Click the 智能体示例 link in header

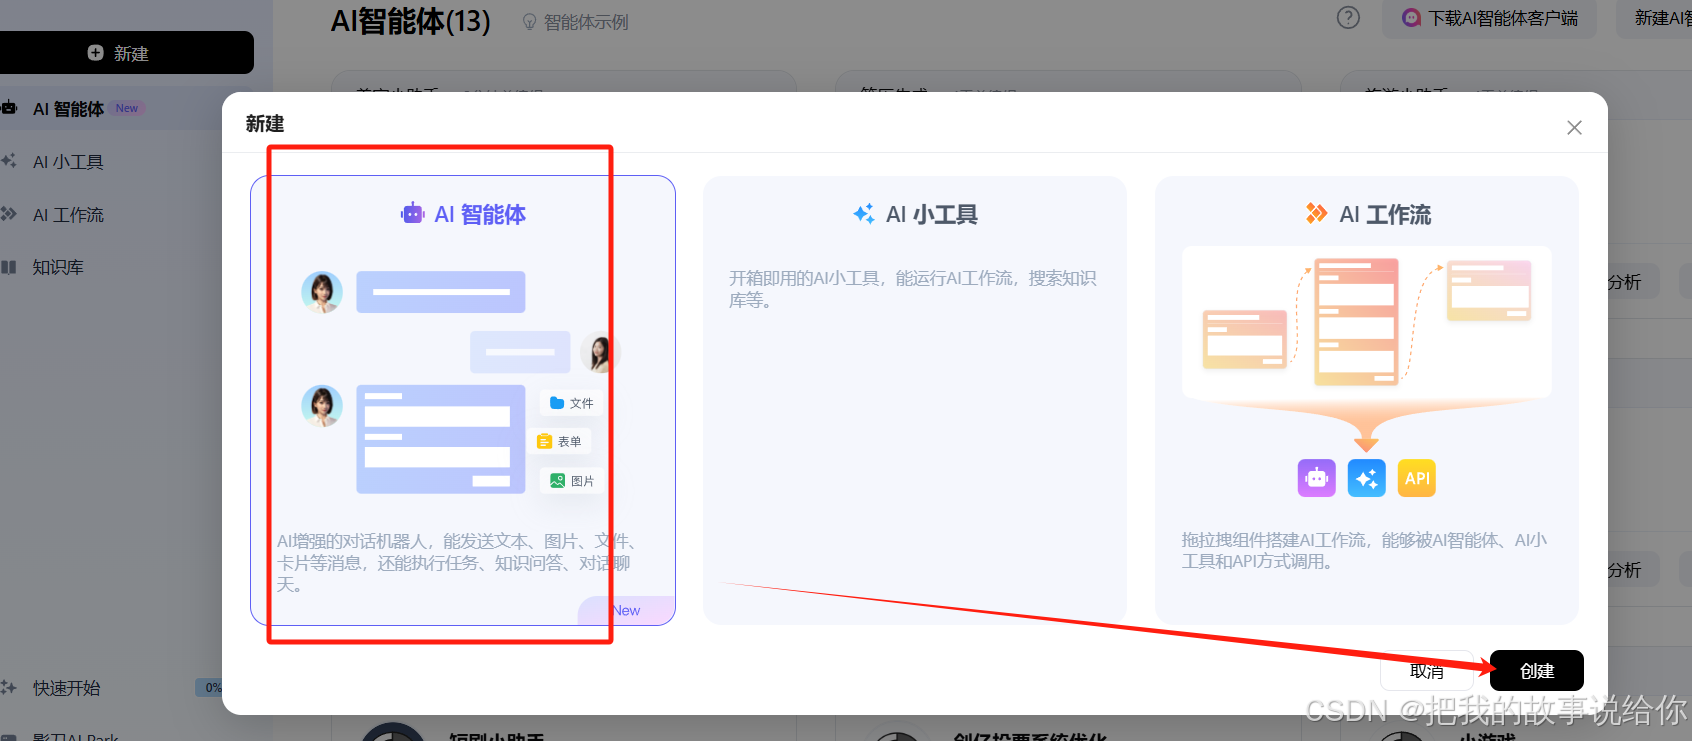coord(586,22)
